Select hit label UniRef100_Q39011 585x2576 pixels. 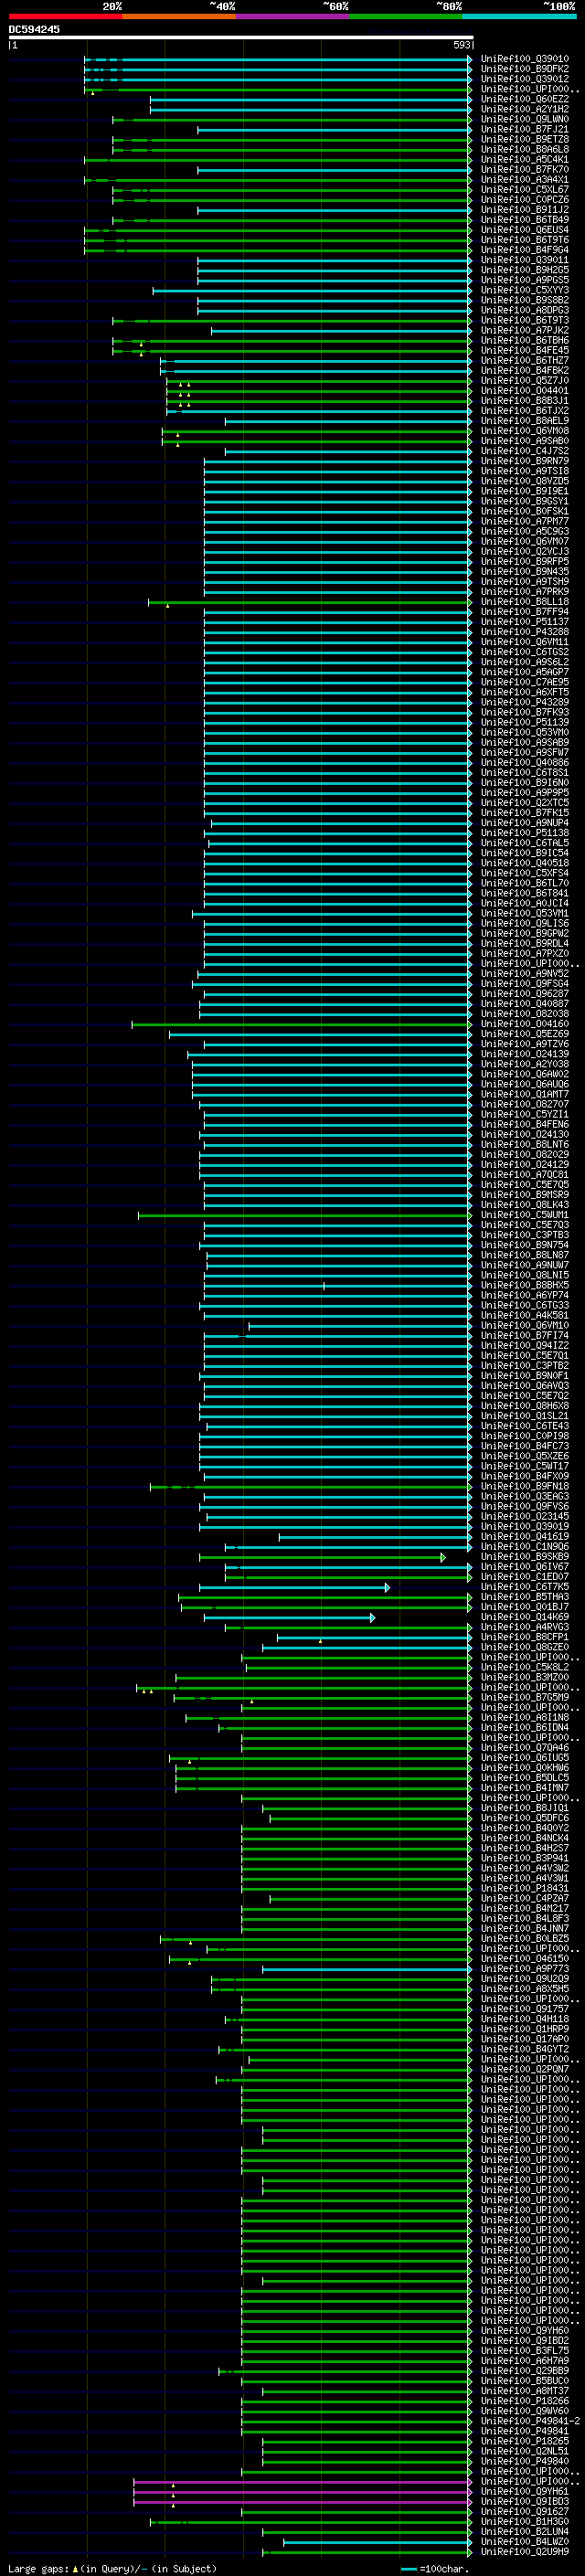point(524,260)
